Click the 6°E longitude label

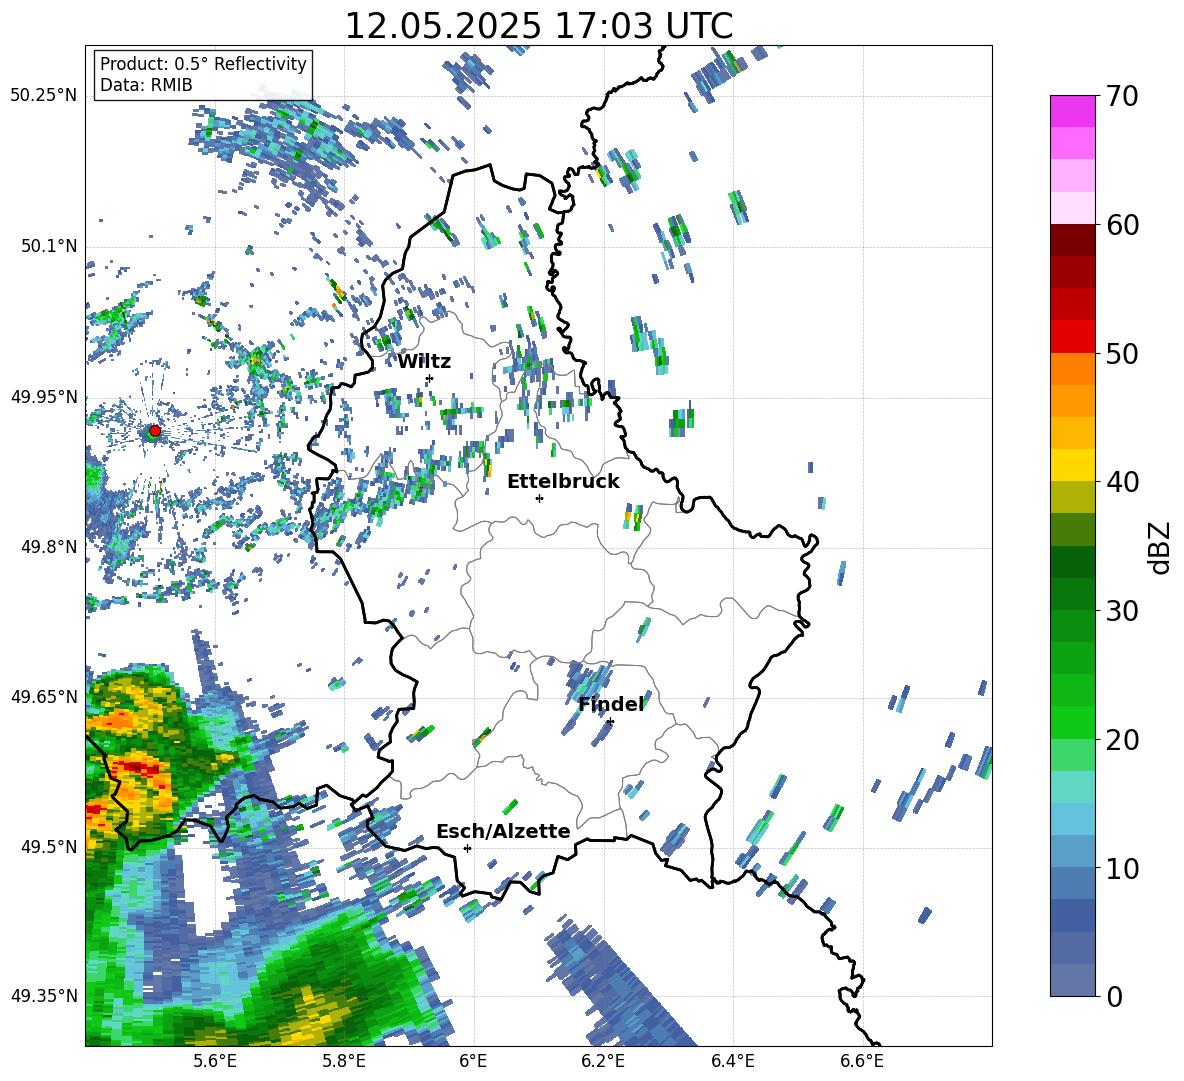[x=473, y=1061]
